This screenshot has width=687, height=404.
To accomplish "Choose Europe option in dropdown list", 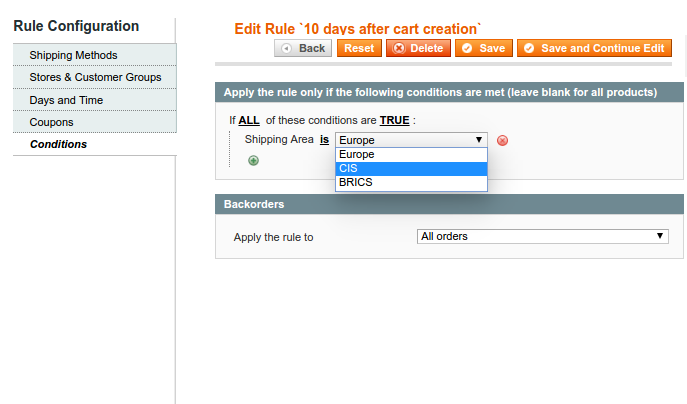I will pyautogui.click(x=411, y=155).
